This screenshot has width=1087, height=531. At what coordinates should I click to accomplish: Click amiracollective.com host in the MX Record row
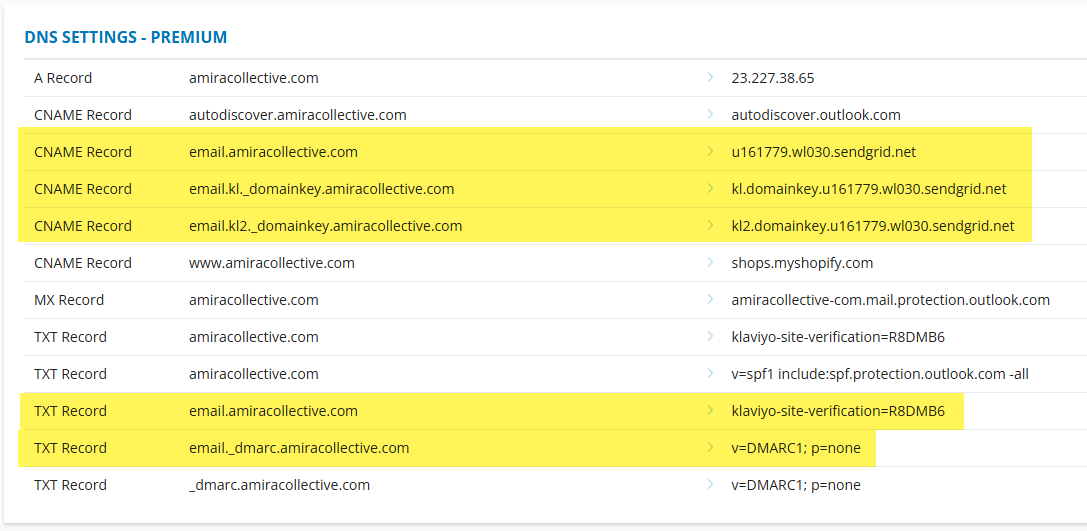pos(254,300)
